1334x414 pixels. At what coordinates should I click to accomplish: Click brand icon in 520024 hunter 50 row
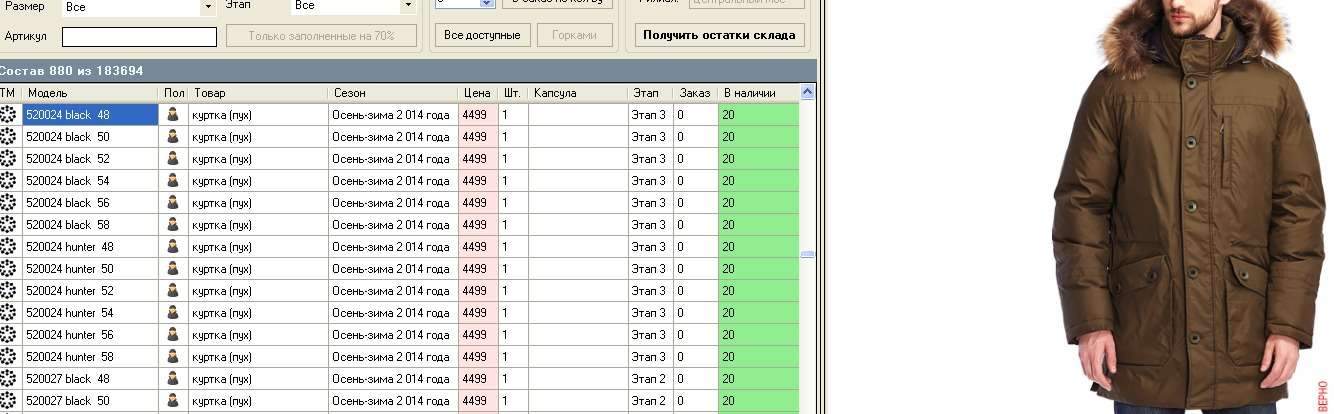(8, 269)
